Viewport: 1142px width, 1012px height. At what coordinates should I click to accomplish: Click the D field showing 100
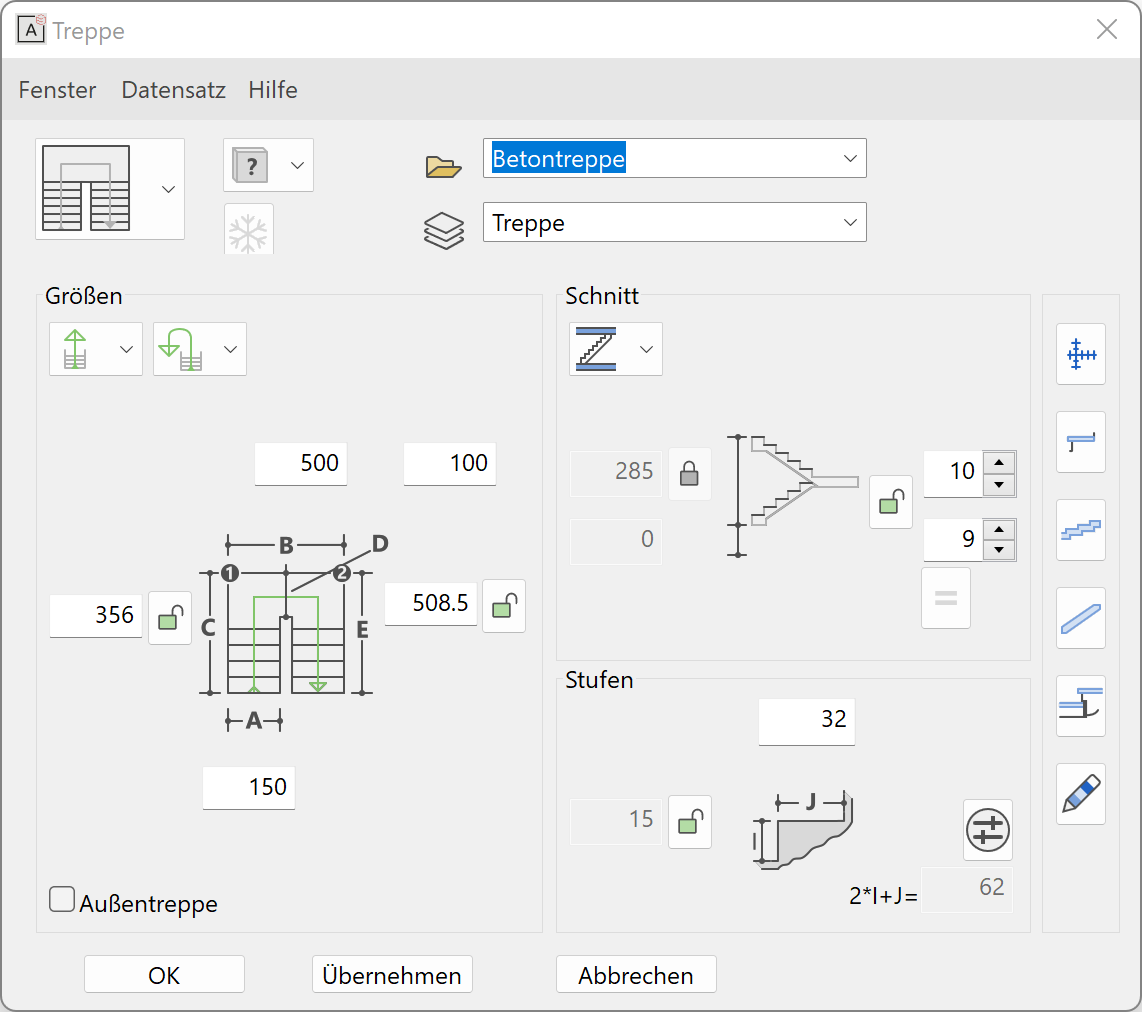pyautogui.click(x=450, y=463)
